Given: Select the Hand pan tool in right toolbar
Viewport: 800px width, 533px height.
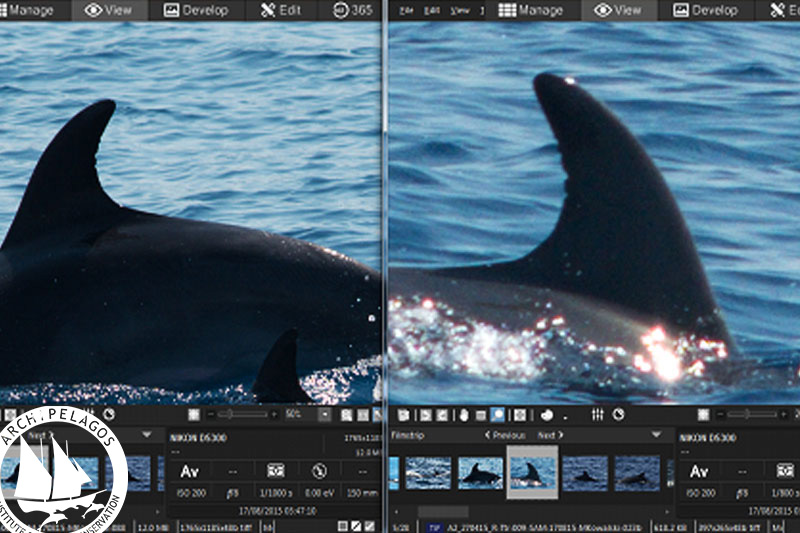Looking at the screenshot, I should pos(465,414).
